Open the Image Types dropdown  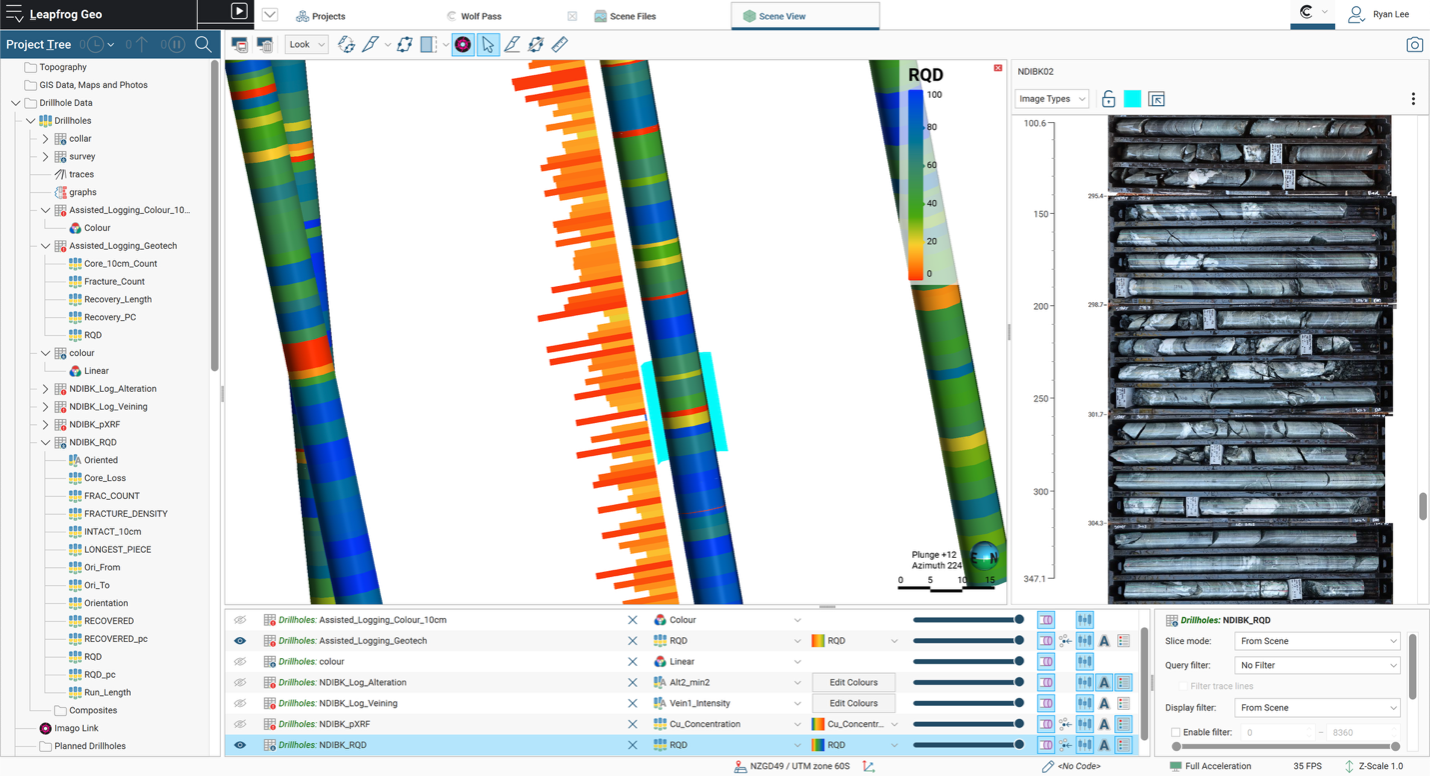coord(1052,99)
